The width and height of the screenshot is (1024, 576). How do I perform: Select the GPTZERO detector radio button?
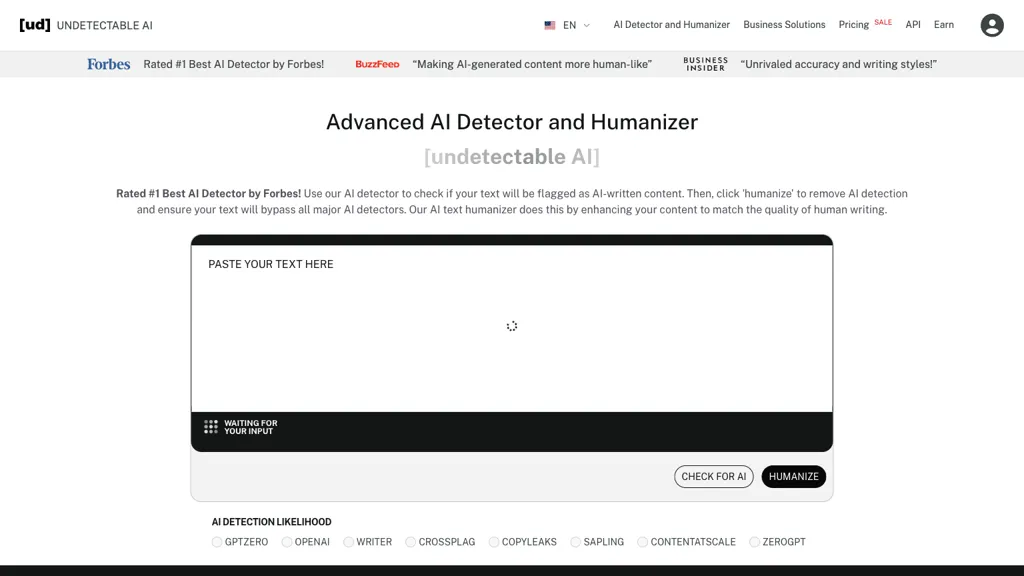click(217, 541)
